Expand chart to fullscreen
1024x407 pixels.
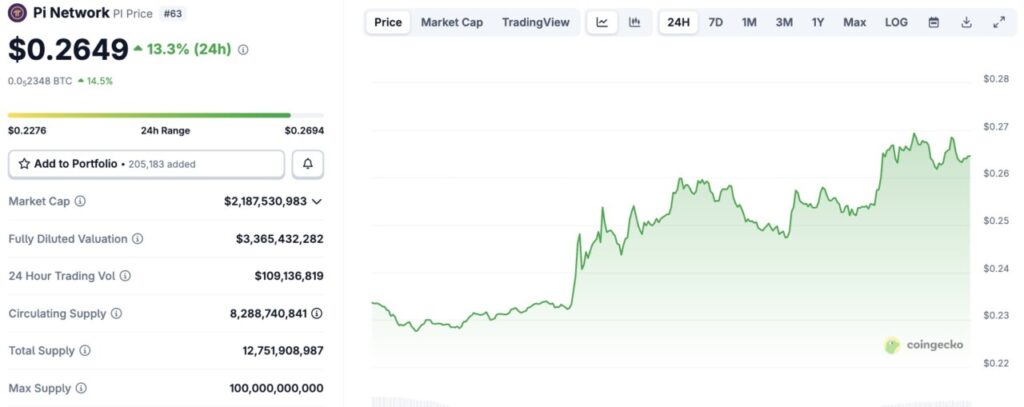coord(998,22)
